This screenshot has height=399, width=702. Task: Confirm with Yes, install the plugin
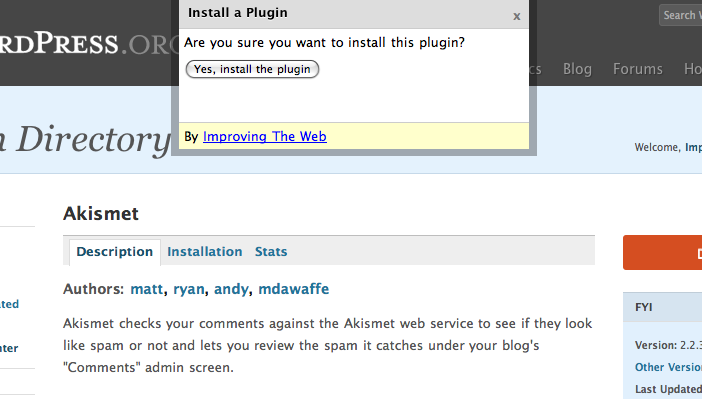(x=252, y=69)
